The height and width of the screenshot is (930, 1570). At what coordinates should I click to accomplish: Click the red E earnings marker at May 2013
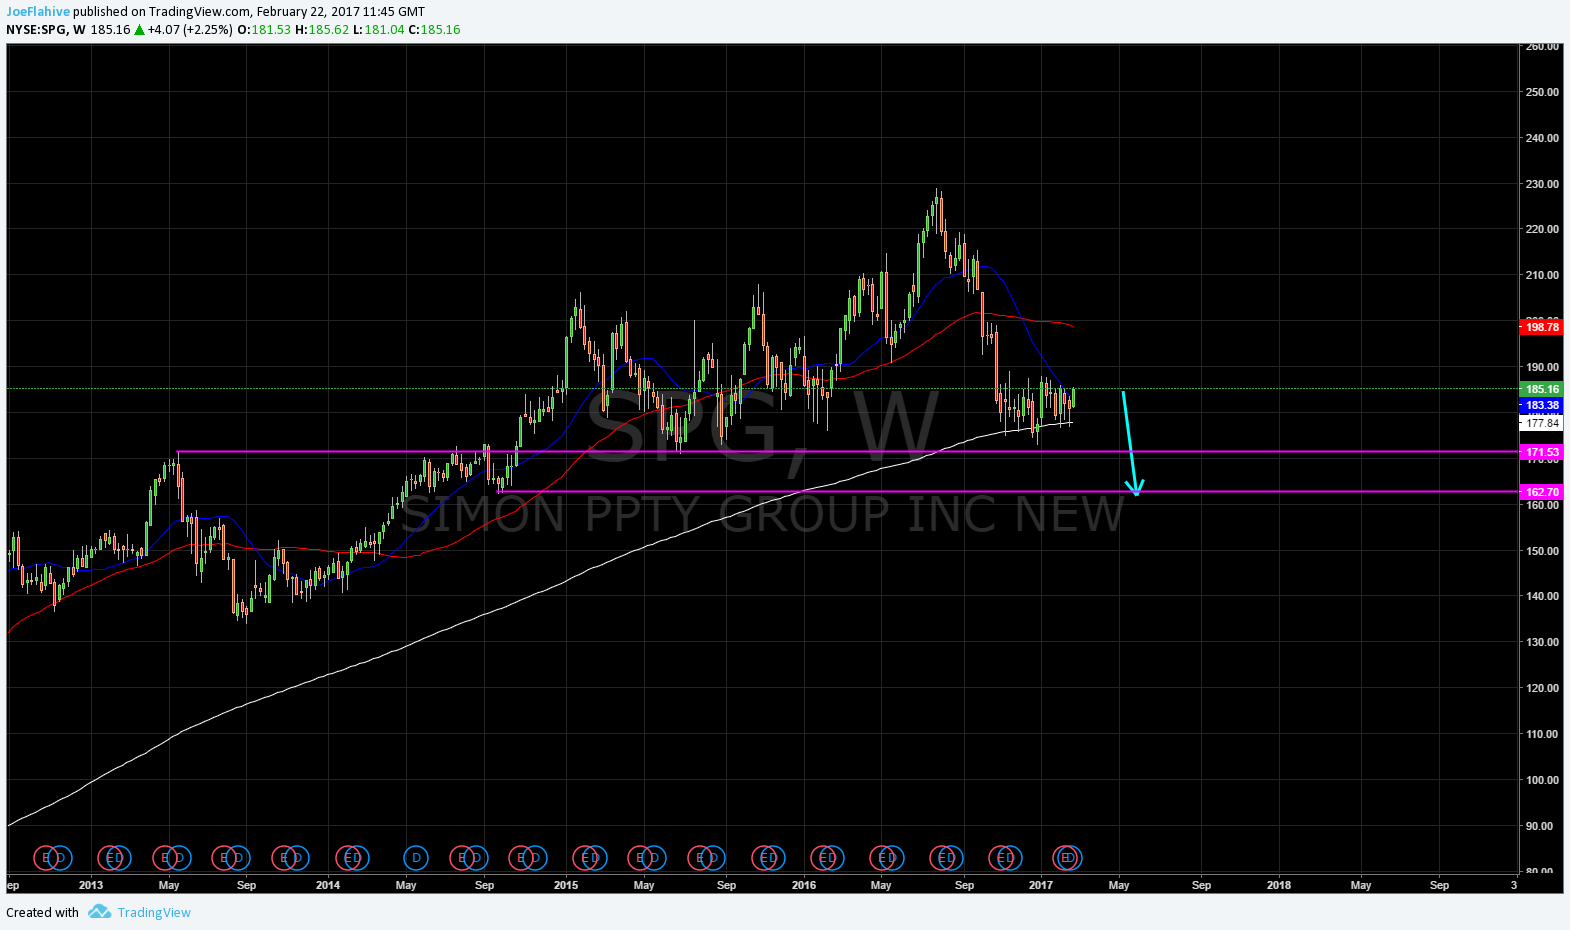(x=165, y=858)
